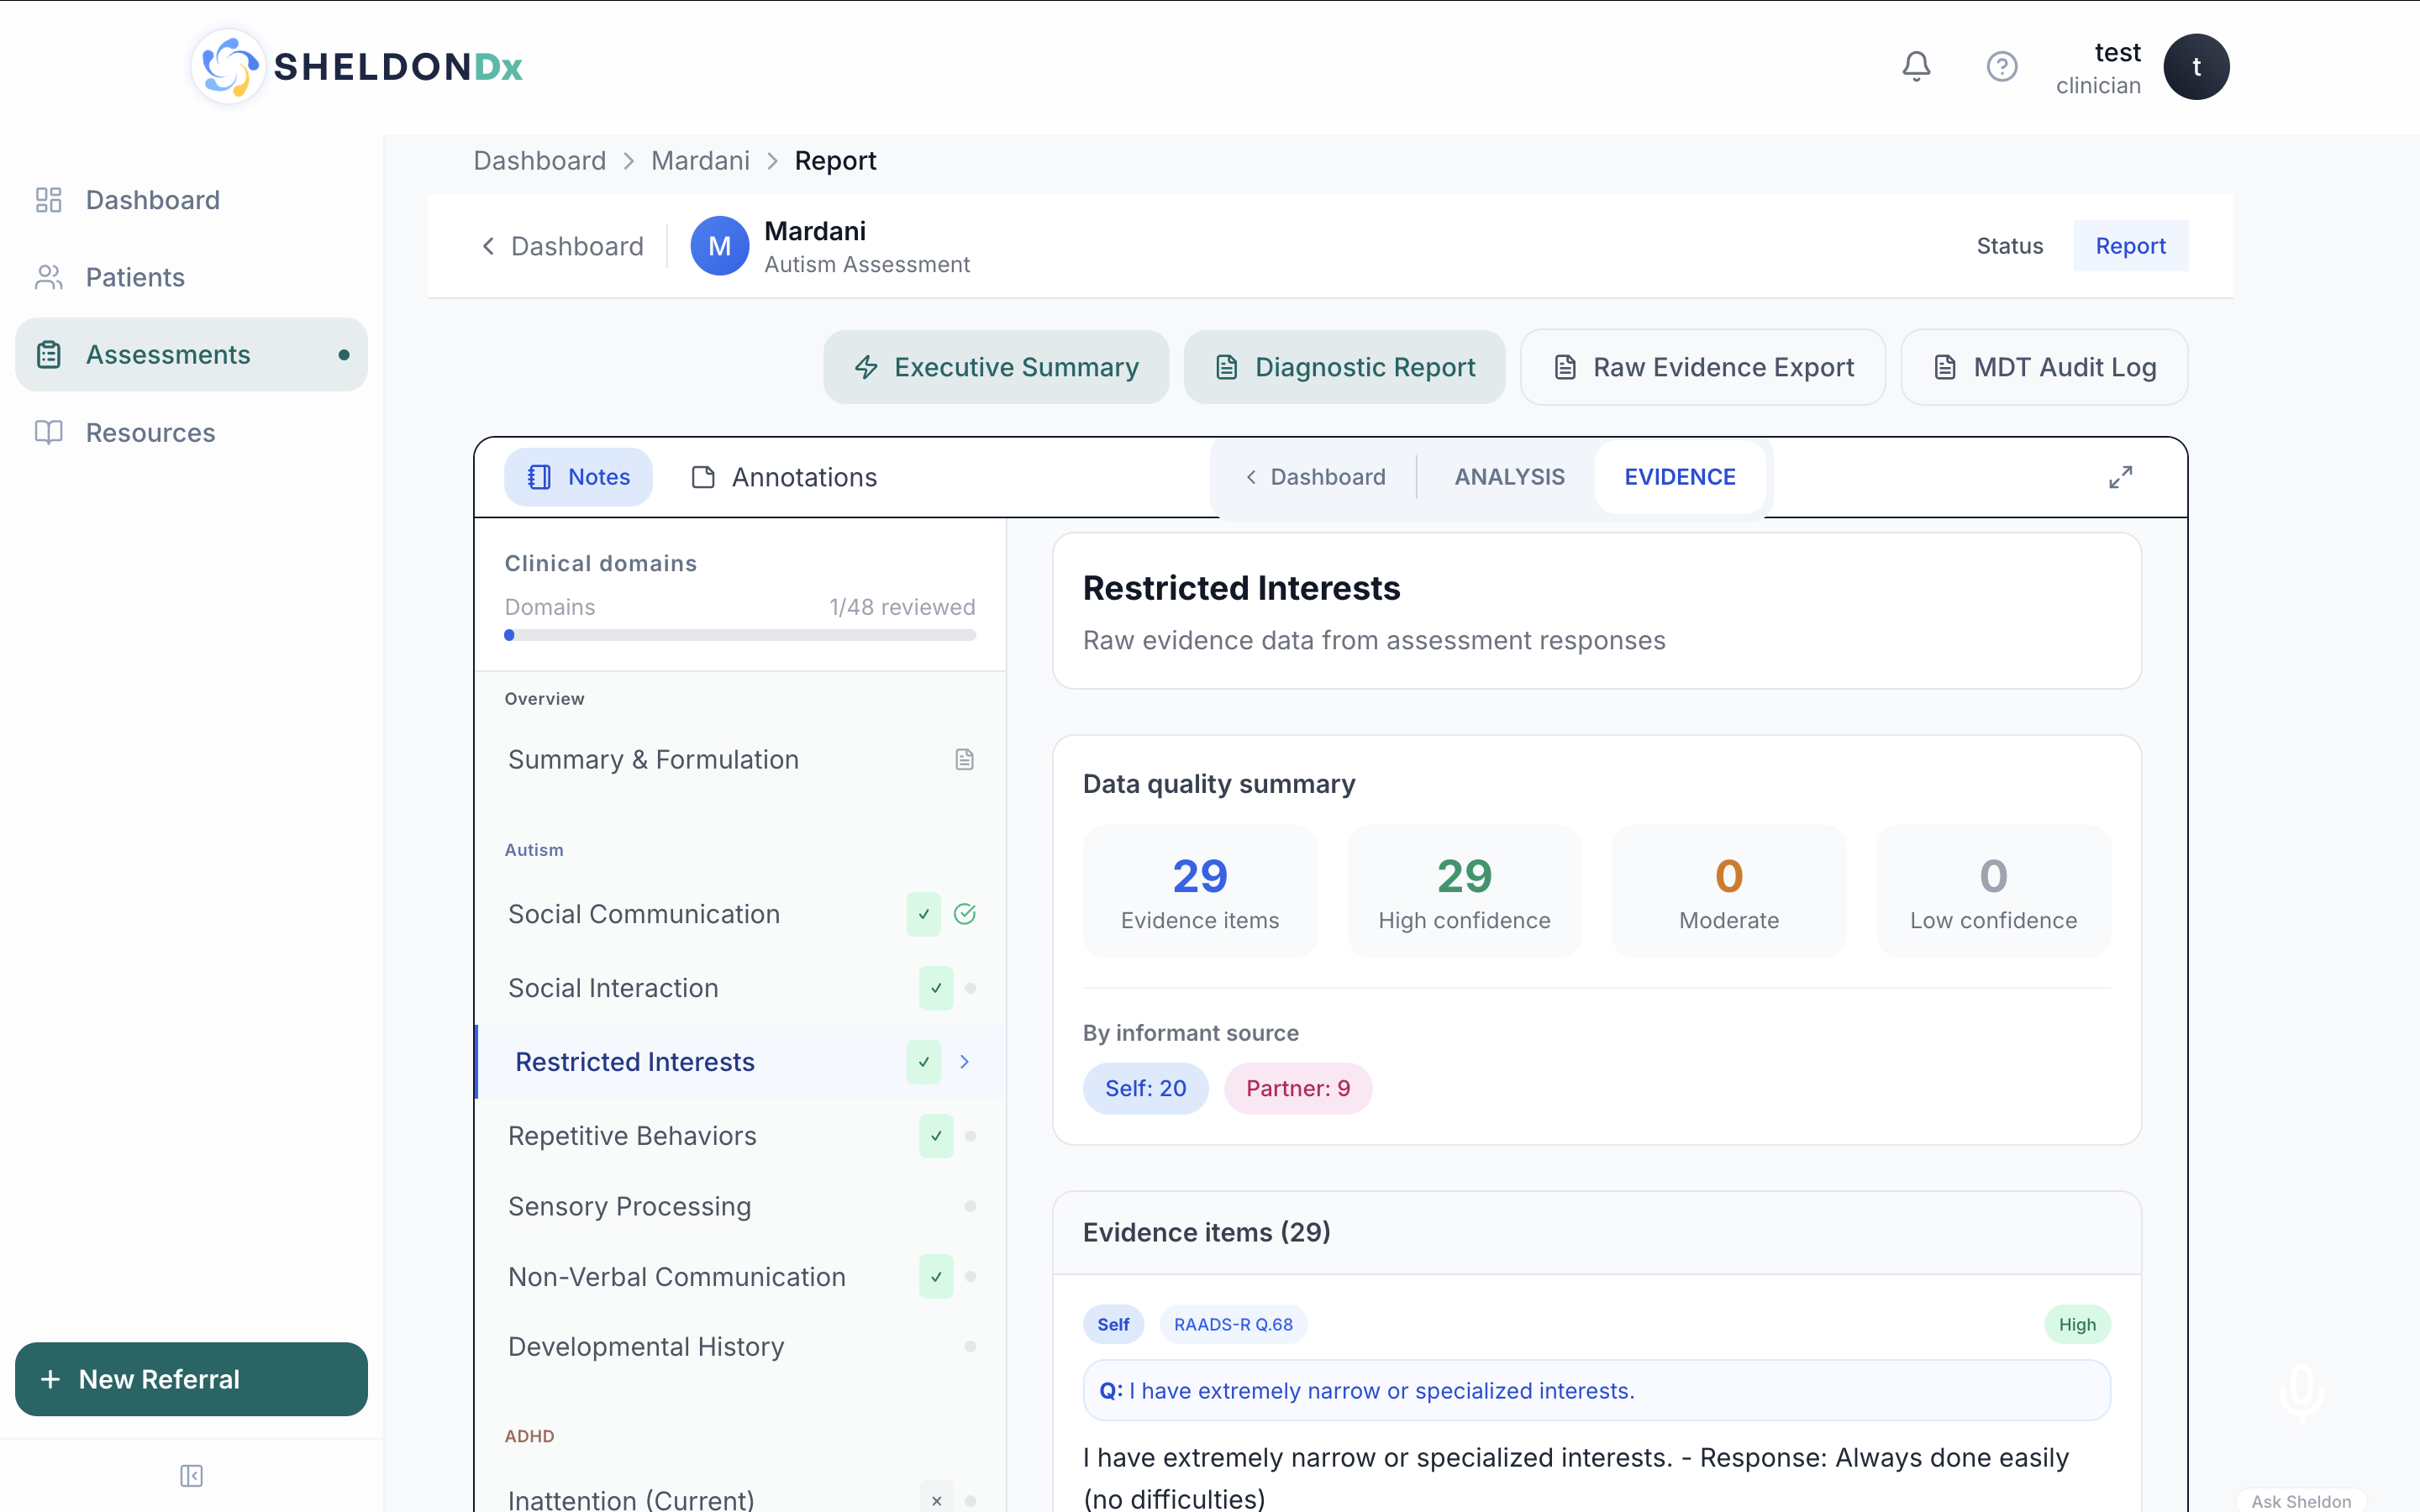Image resolution: width=2420 pixels, height=1512 pixels.
Task: Click the SheldonDx logo
Action: click(x=357, y=66)
